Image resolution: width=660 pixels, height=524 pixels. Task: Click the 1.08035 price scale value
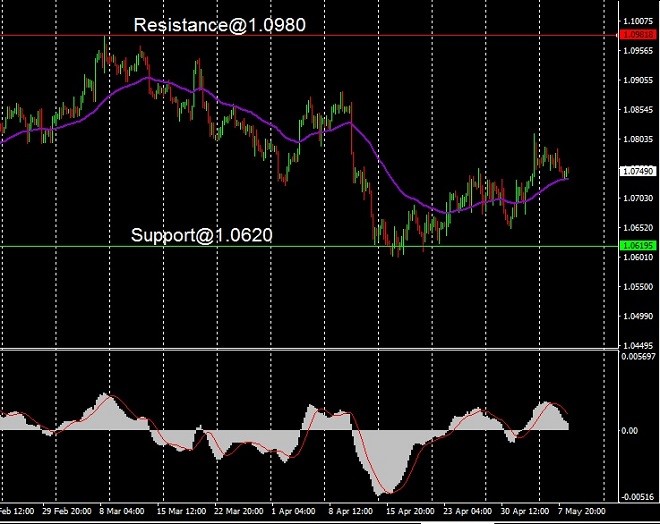pos(638,139)
